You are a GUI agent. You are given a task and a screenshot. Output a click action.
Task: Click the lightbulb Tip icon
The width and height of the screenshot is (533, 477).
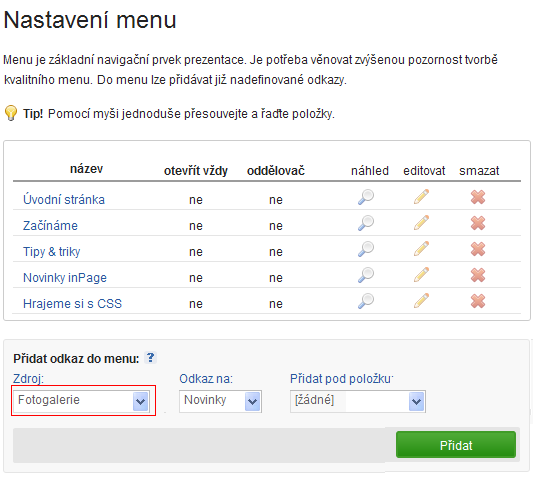pyautogui.click(x=11, y=113)
